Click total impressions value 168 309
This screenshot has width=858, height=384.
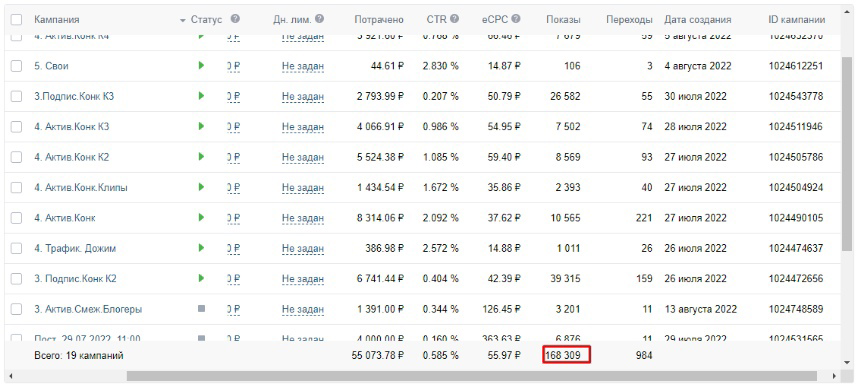click(563, 356)
